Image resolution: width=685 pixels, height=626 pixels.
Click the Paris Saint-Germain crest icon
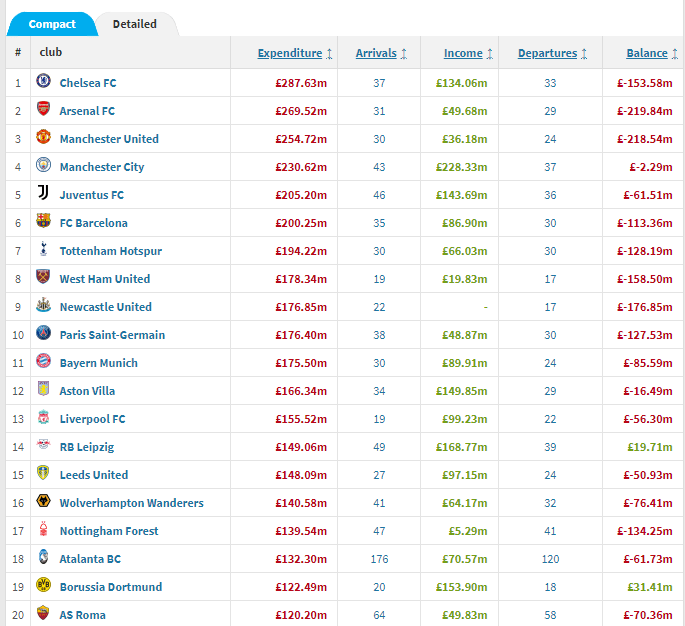[x=43, y=332]
